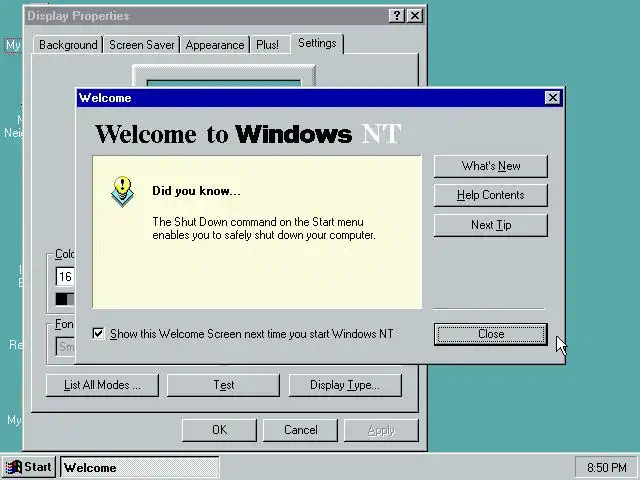Click the lightbulb tip icon in Welcome dialog
Viewport: 640px width, 480px height.
122,191
